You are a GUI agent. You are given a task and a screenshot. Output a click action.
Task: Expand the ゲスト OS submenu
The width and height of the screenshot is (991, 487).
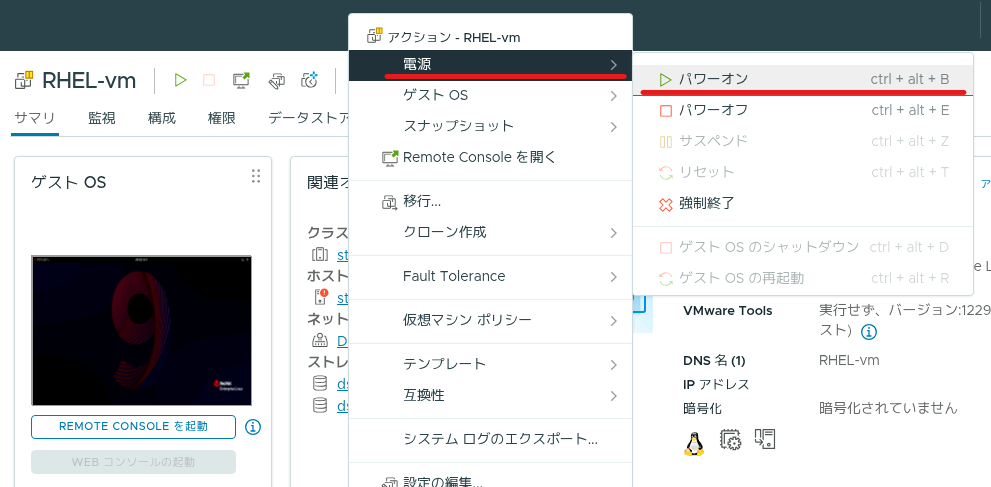490,96
